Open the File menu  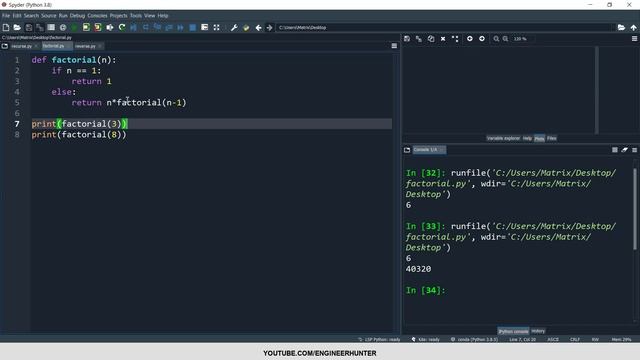6,16
